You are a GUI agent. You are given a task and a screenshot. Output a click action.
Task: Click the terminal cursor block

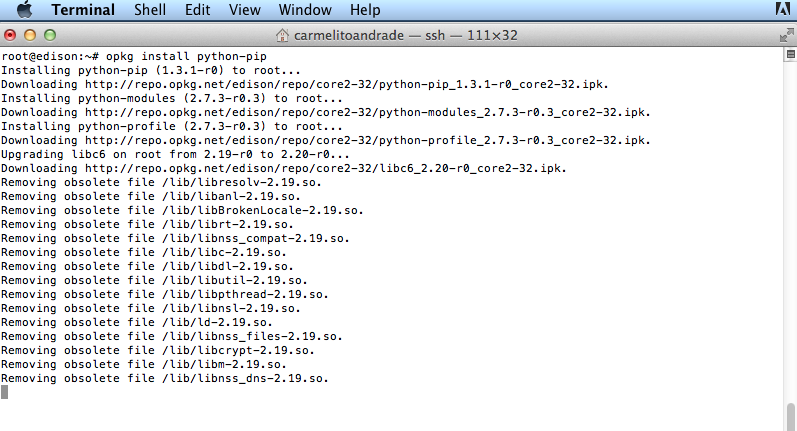[4, 392]
